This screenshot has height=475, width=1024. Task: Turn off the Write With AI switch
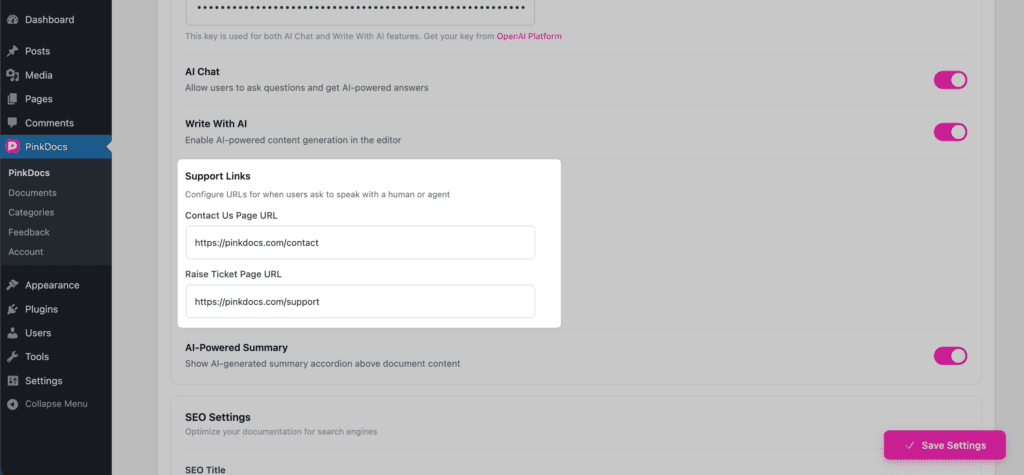coord(950,131)
